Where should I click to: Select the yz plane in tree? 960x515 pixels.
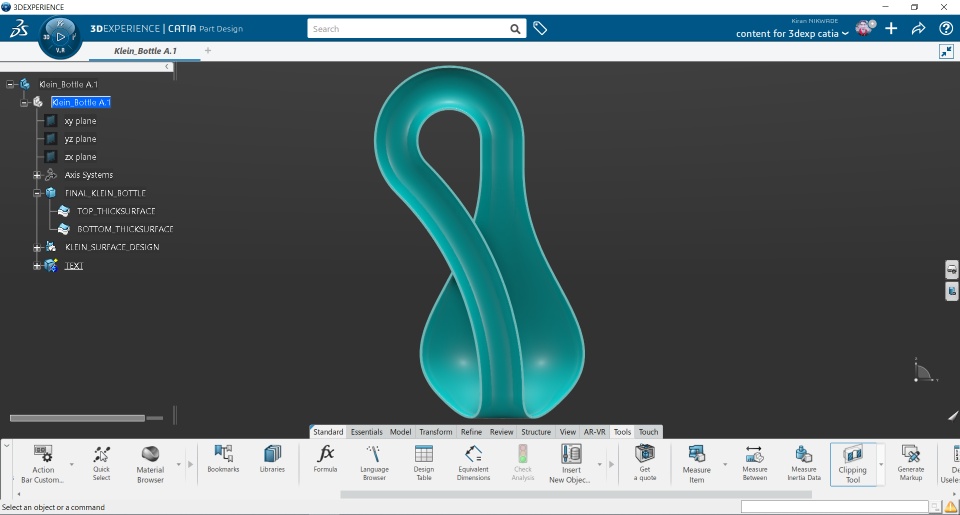(80, 139)
